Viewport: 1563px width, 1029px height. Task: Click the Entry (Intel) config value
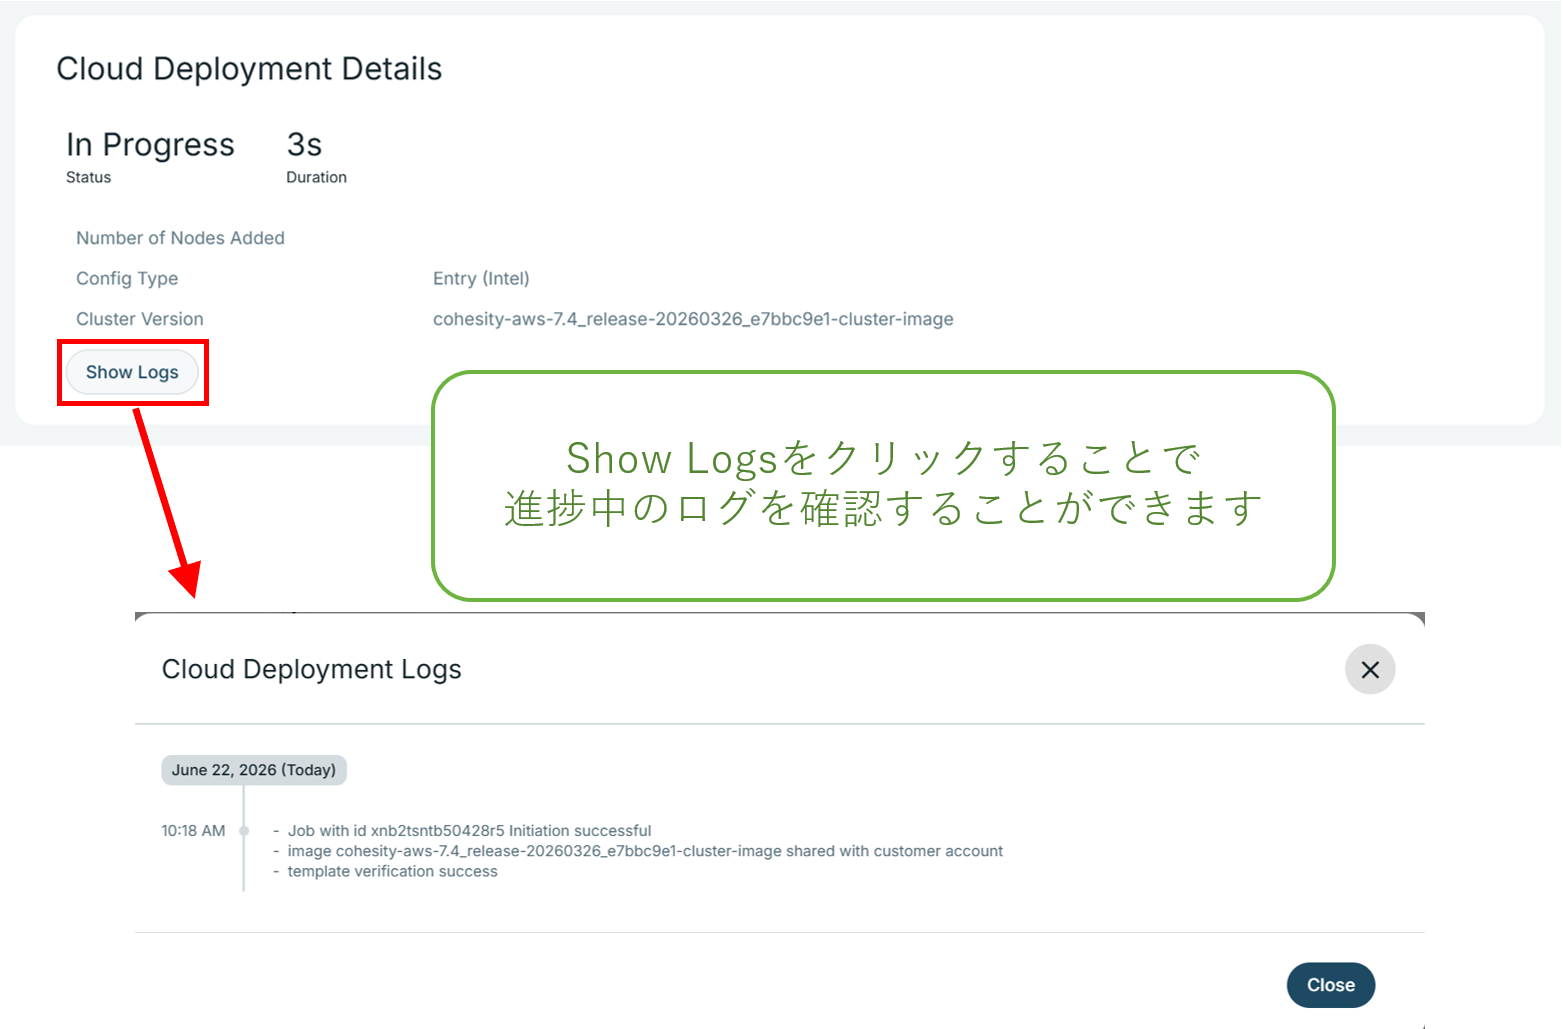tap(481, 279)
